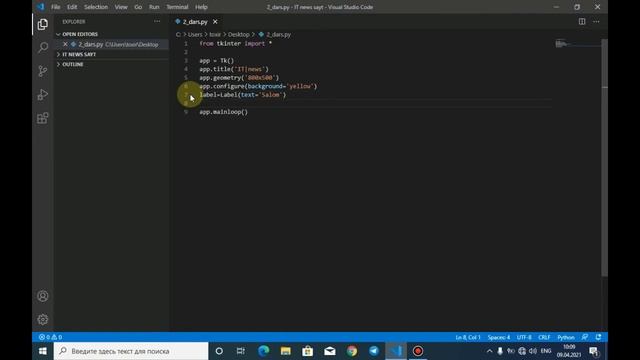Image resolution: width=640 pixels, height=360 pixels.
Task: Launch Microsoft Edge from taskbar
Action: pos(264,351)
